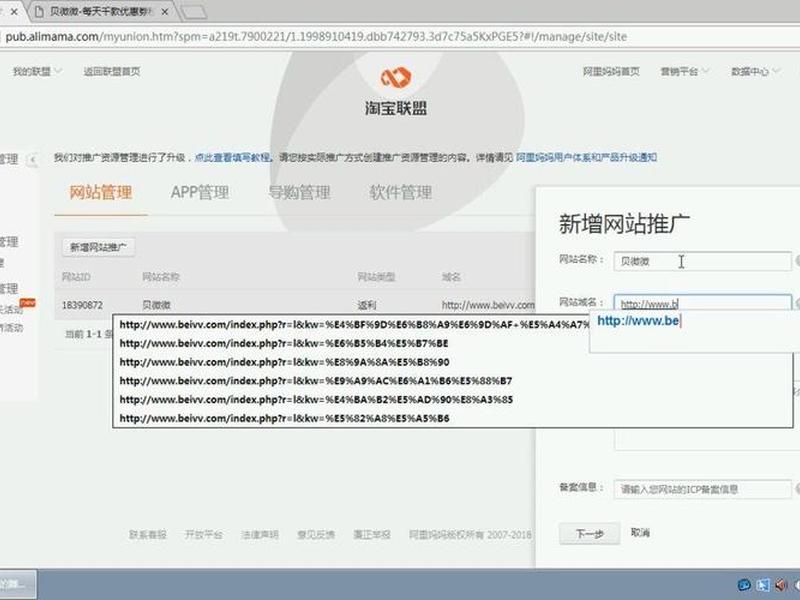This screenshot has width=800, height=600.
Task: Switch to the 网站管理 tab
Action: 101,193
